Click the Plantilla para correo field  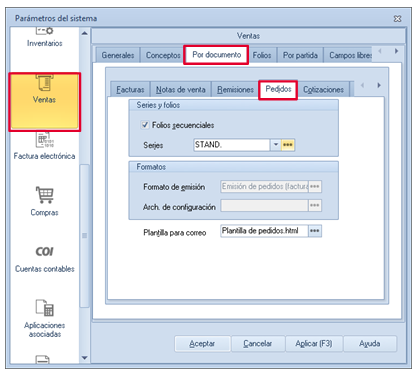point(264,231)
